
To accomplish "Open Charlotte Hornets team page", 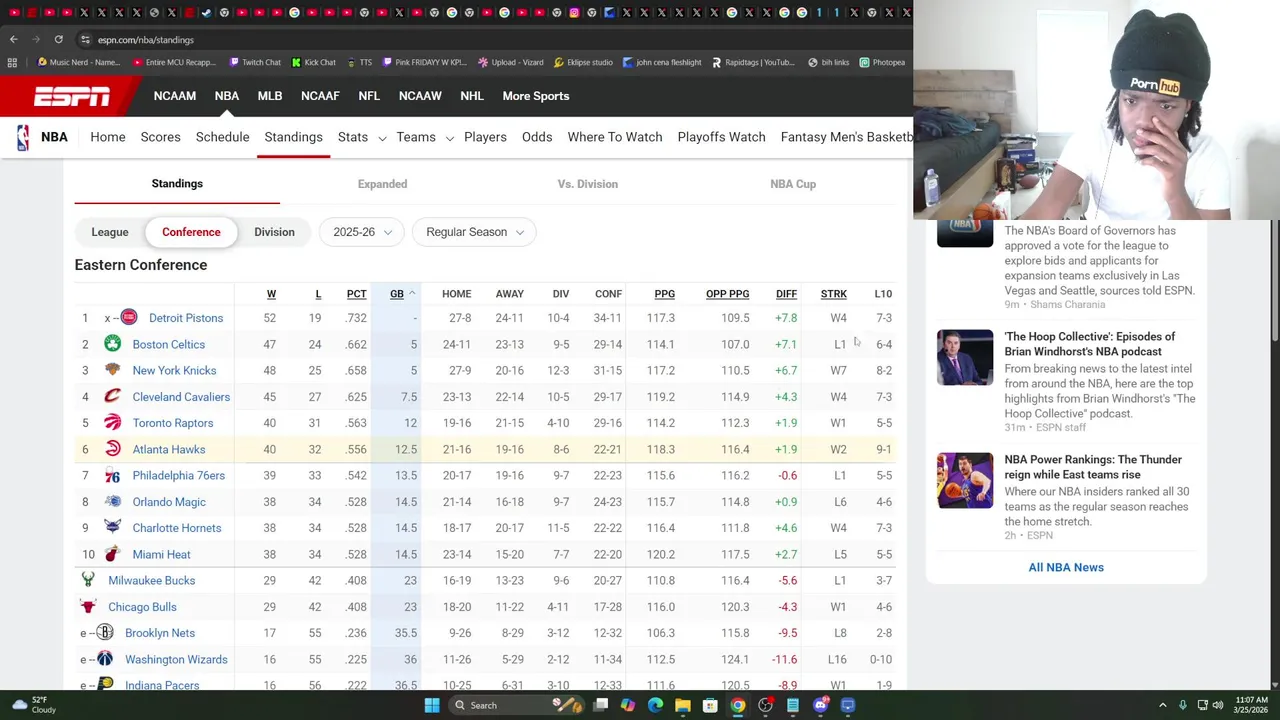I will coord(177,528).
